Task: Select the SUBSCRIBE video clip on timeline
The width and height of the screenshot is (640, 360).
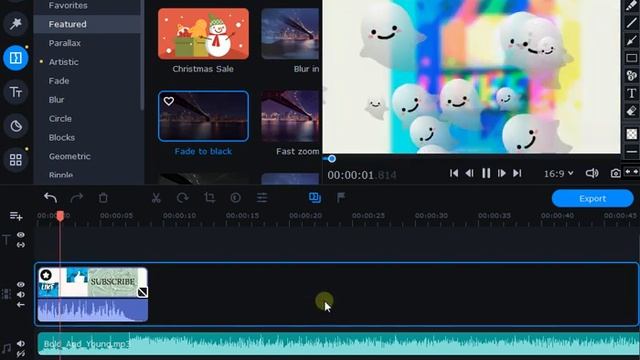Action: (x=93, y=294)
